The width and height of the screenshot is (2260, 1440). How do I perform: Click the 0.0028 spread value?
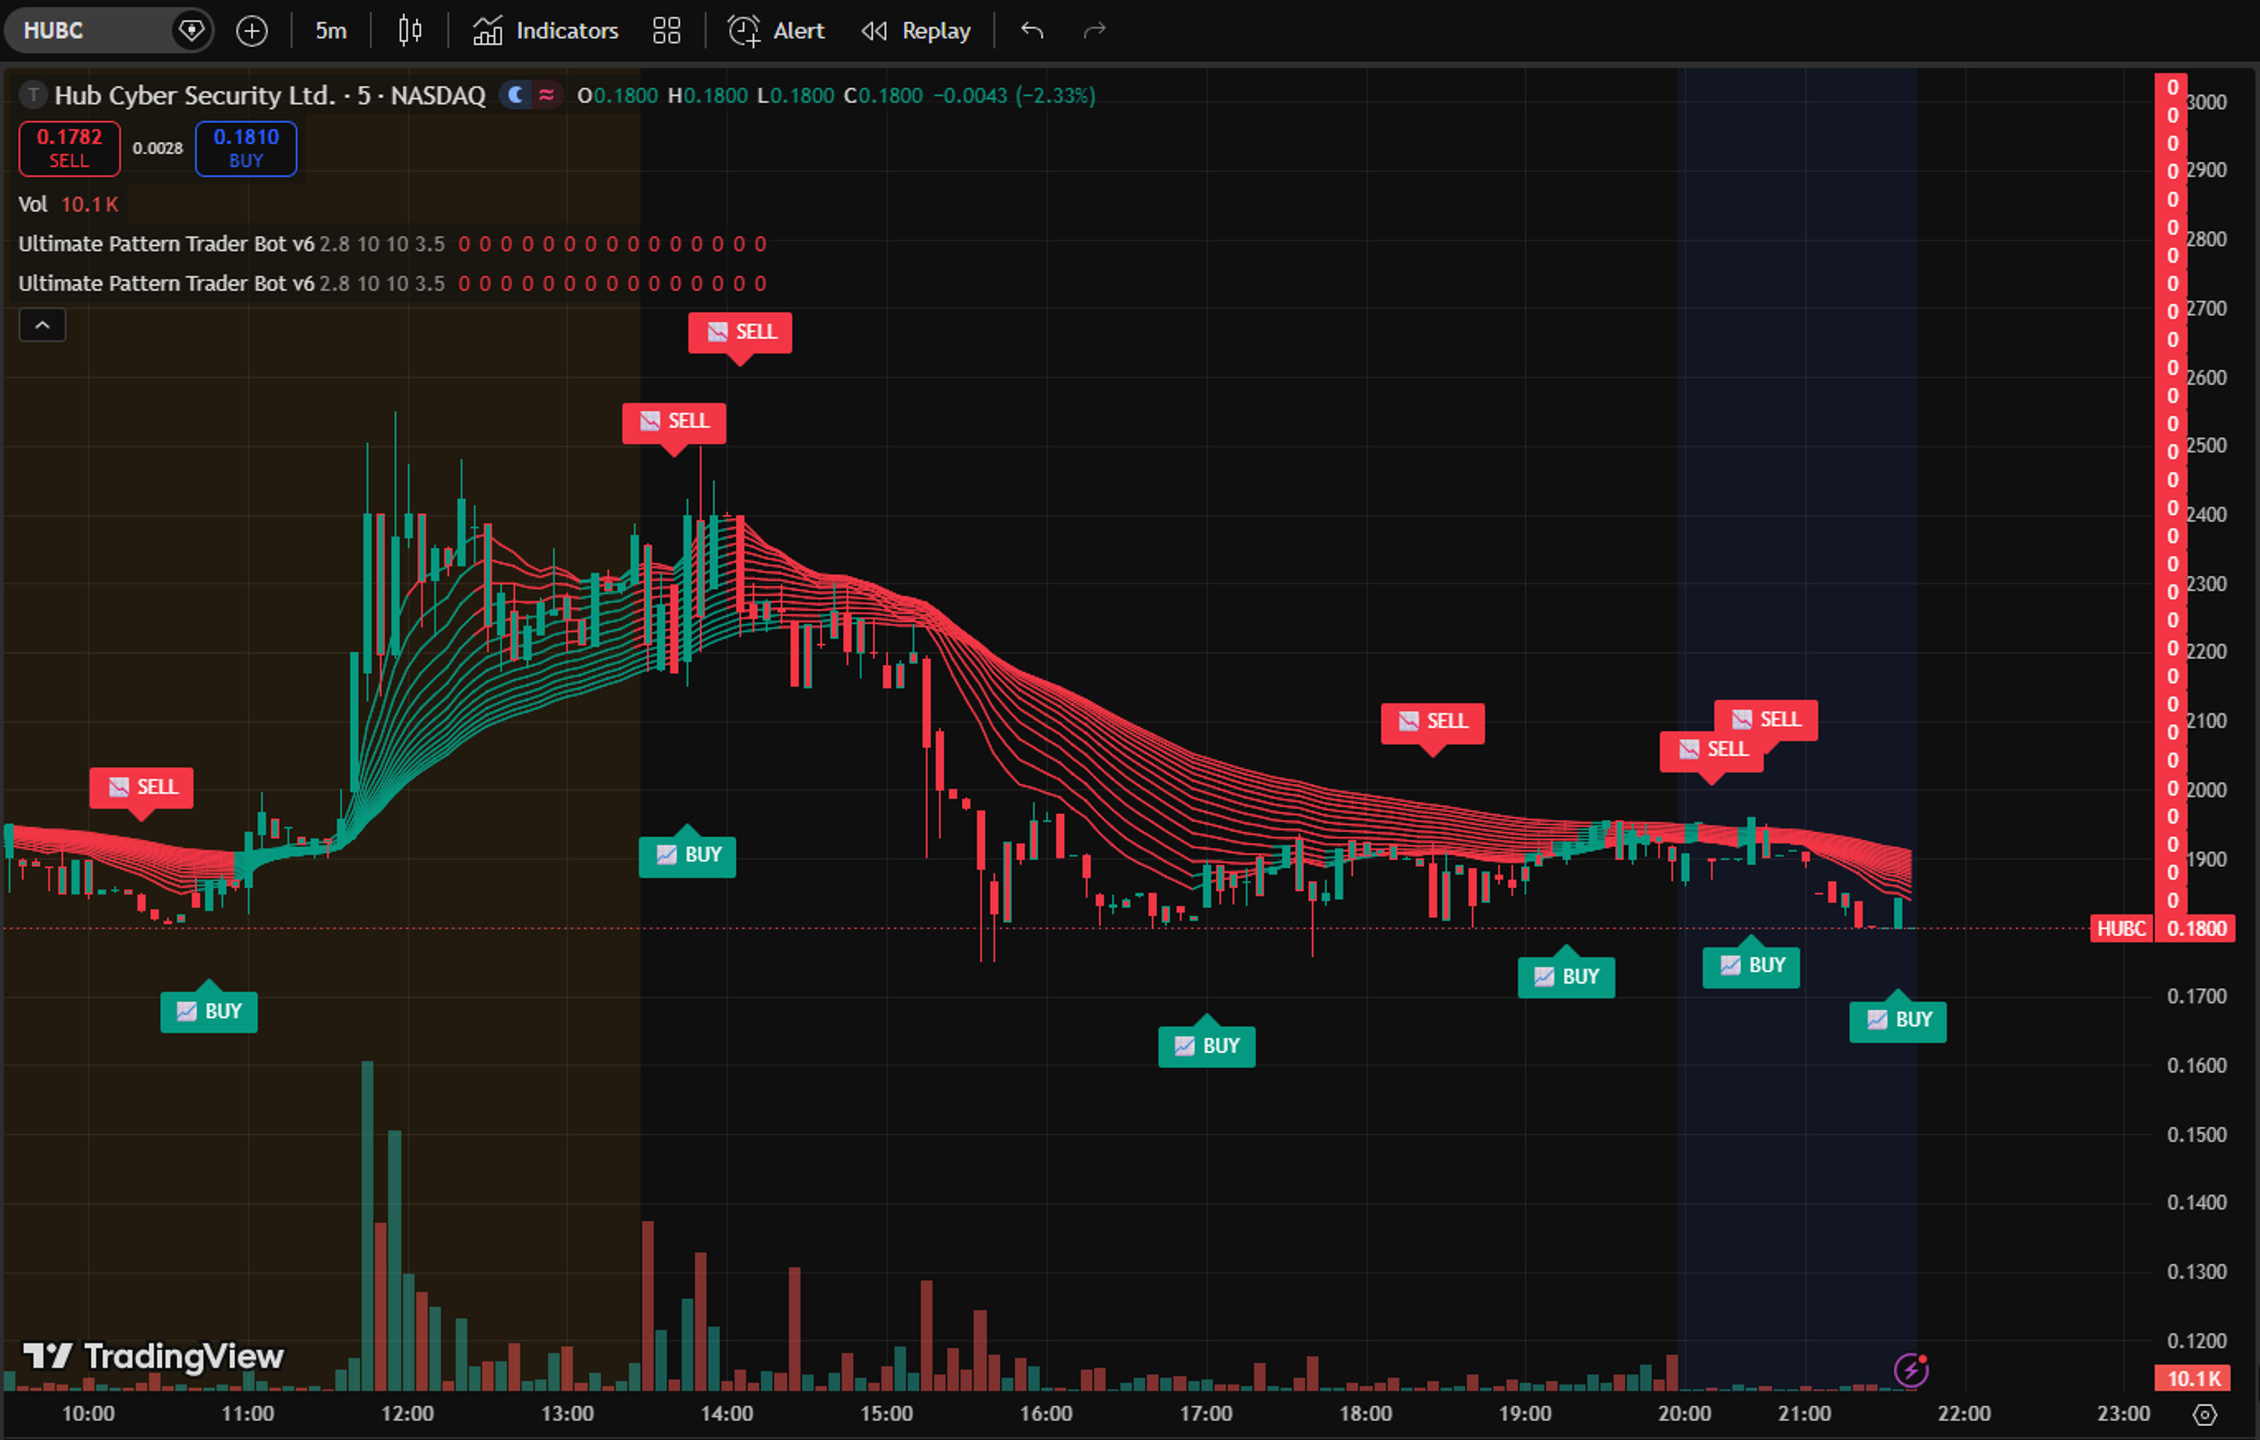(158, 148)
